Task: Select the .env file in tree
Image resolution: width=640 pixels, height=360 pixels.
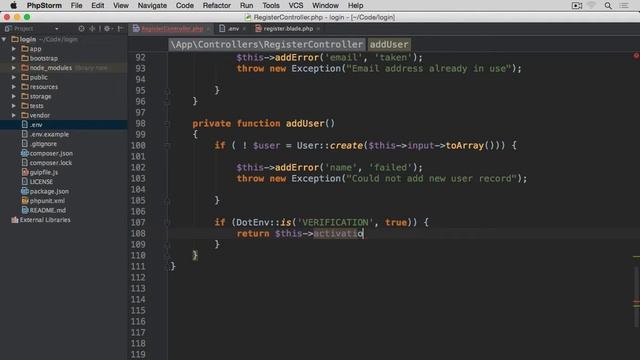Action: click(x=64, y=124)
